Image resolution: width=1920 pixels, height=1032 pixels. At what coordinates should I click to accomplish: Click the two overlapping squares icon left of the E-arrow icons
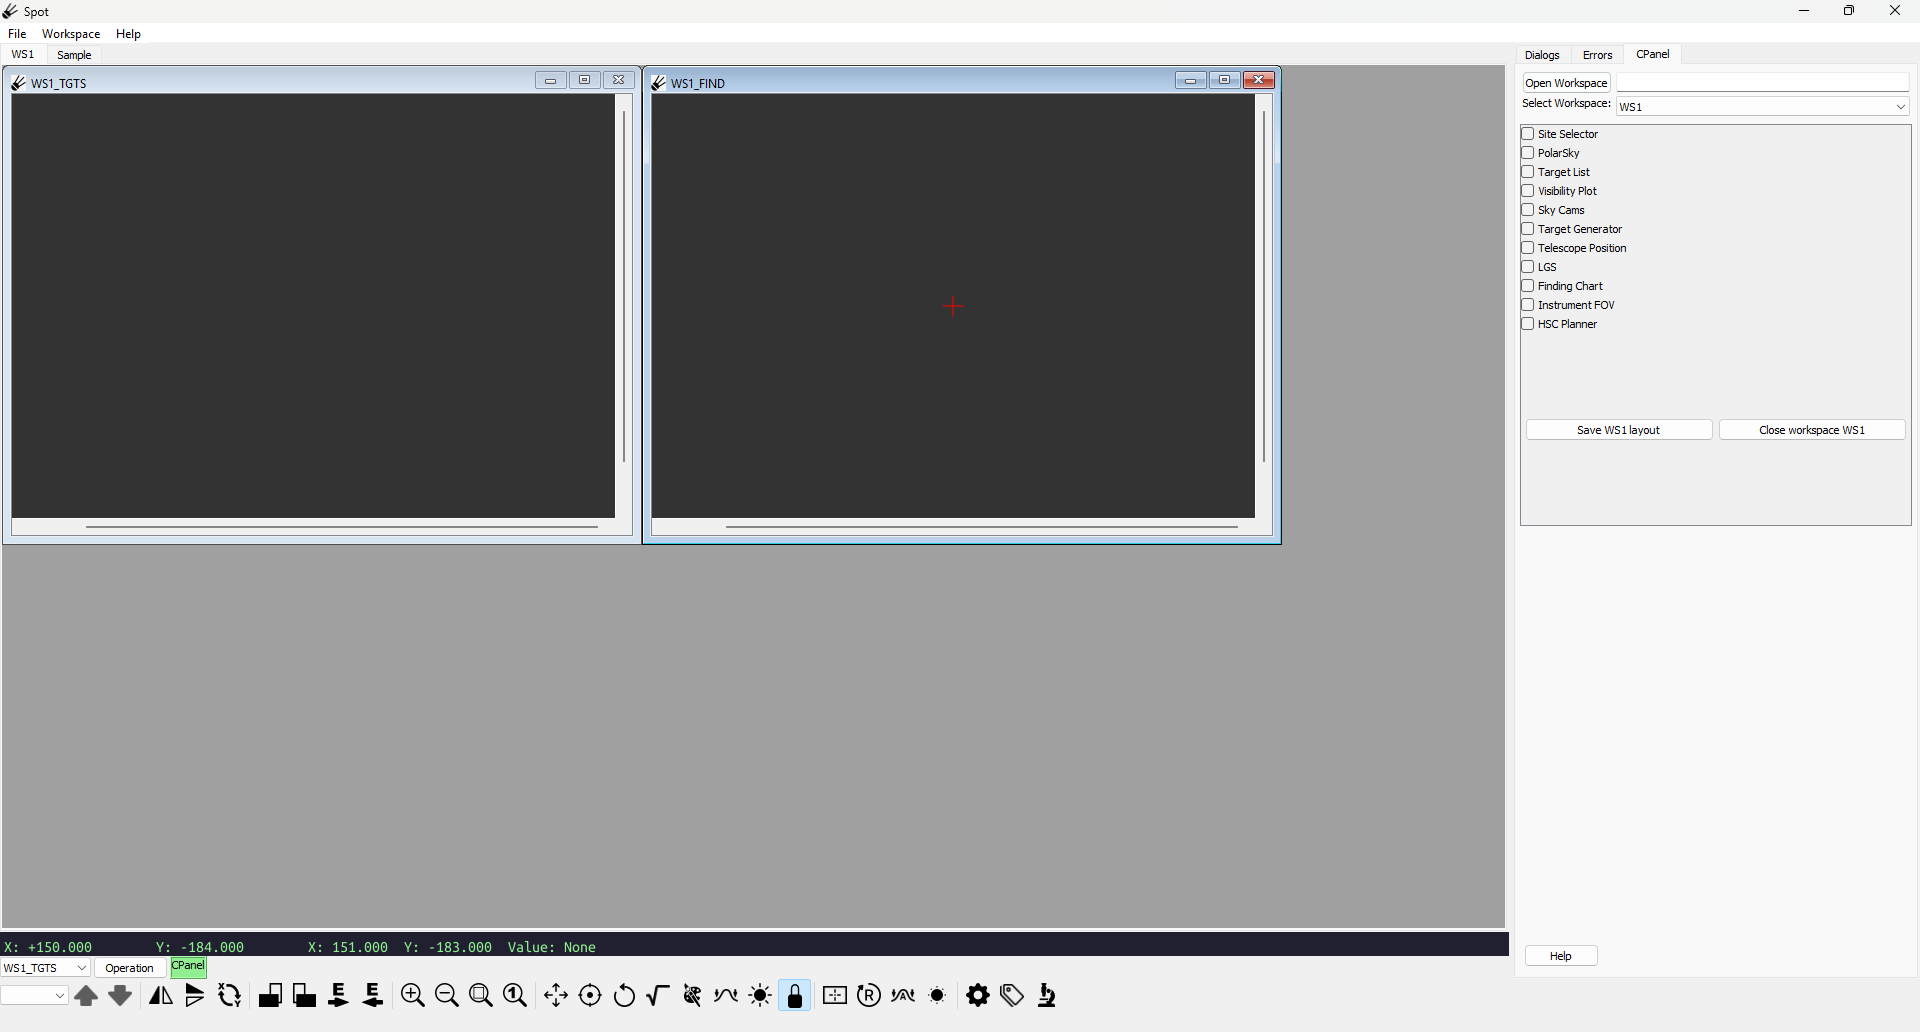tap(270, 996)
